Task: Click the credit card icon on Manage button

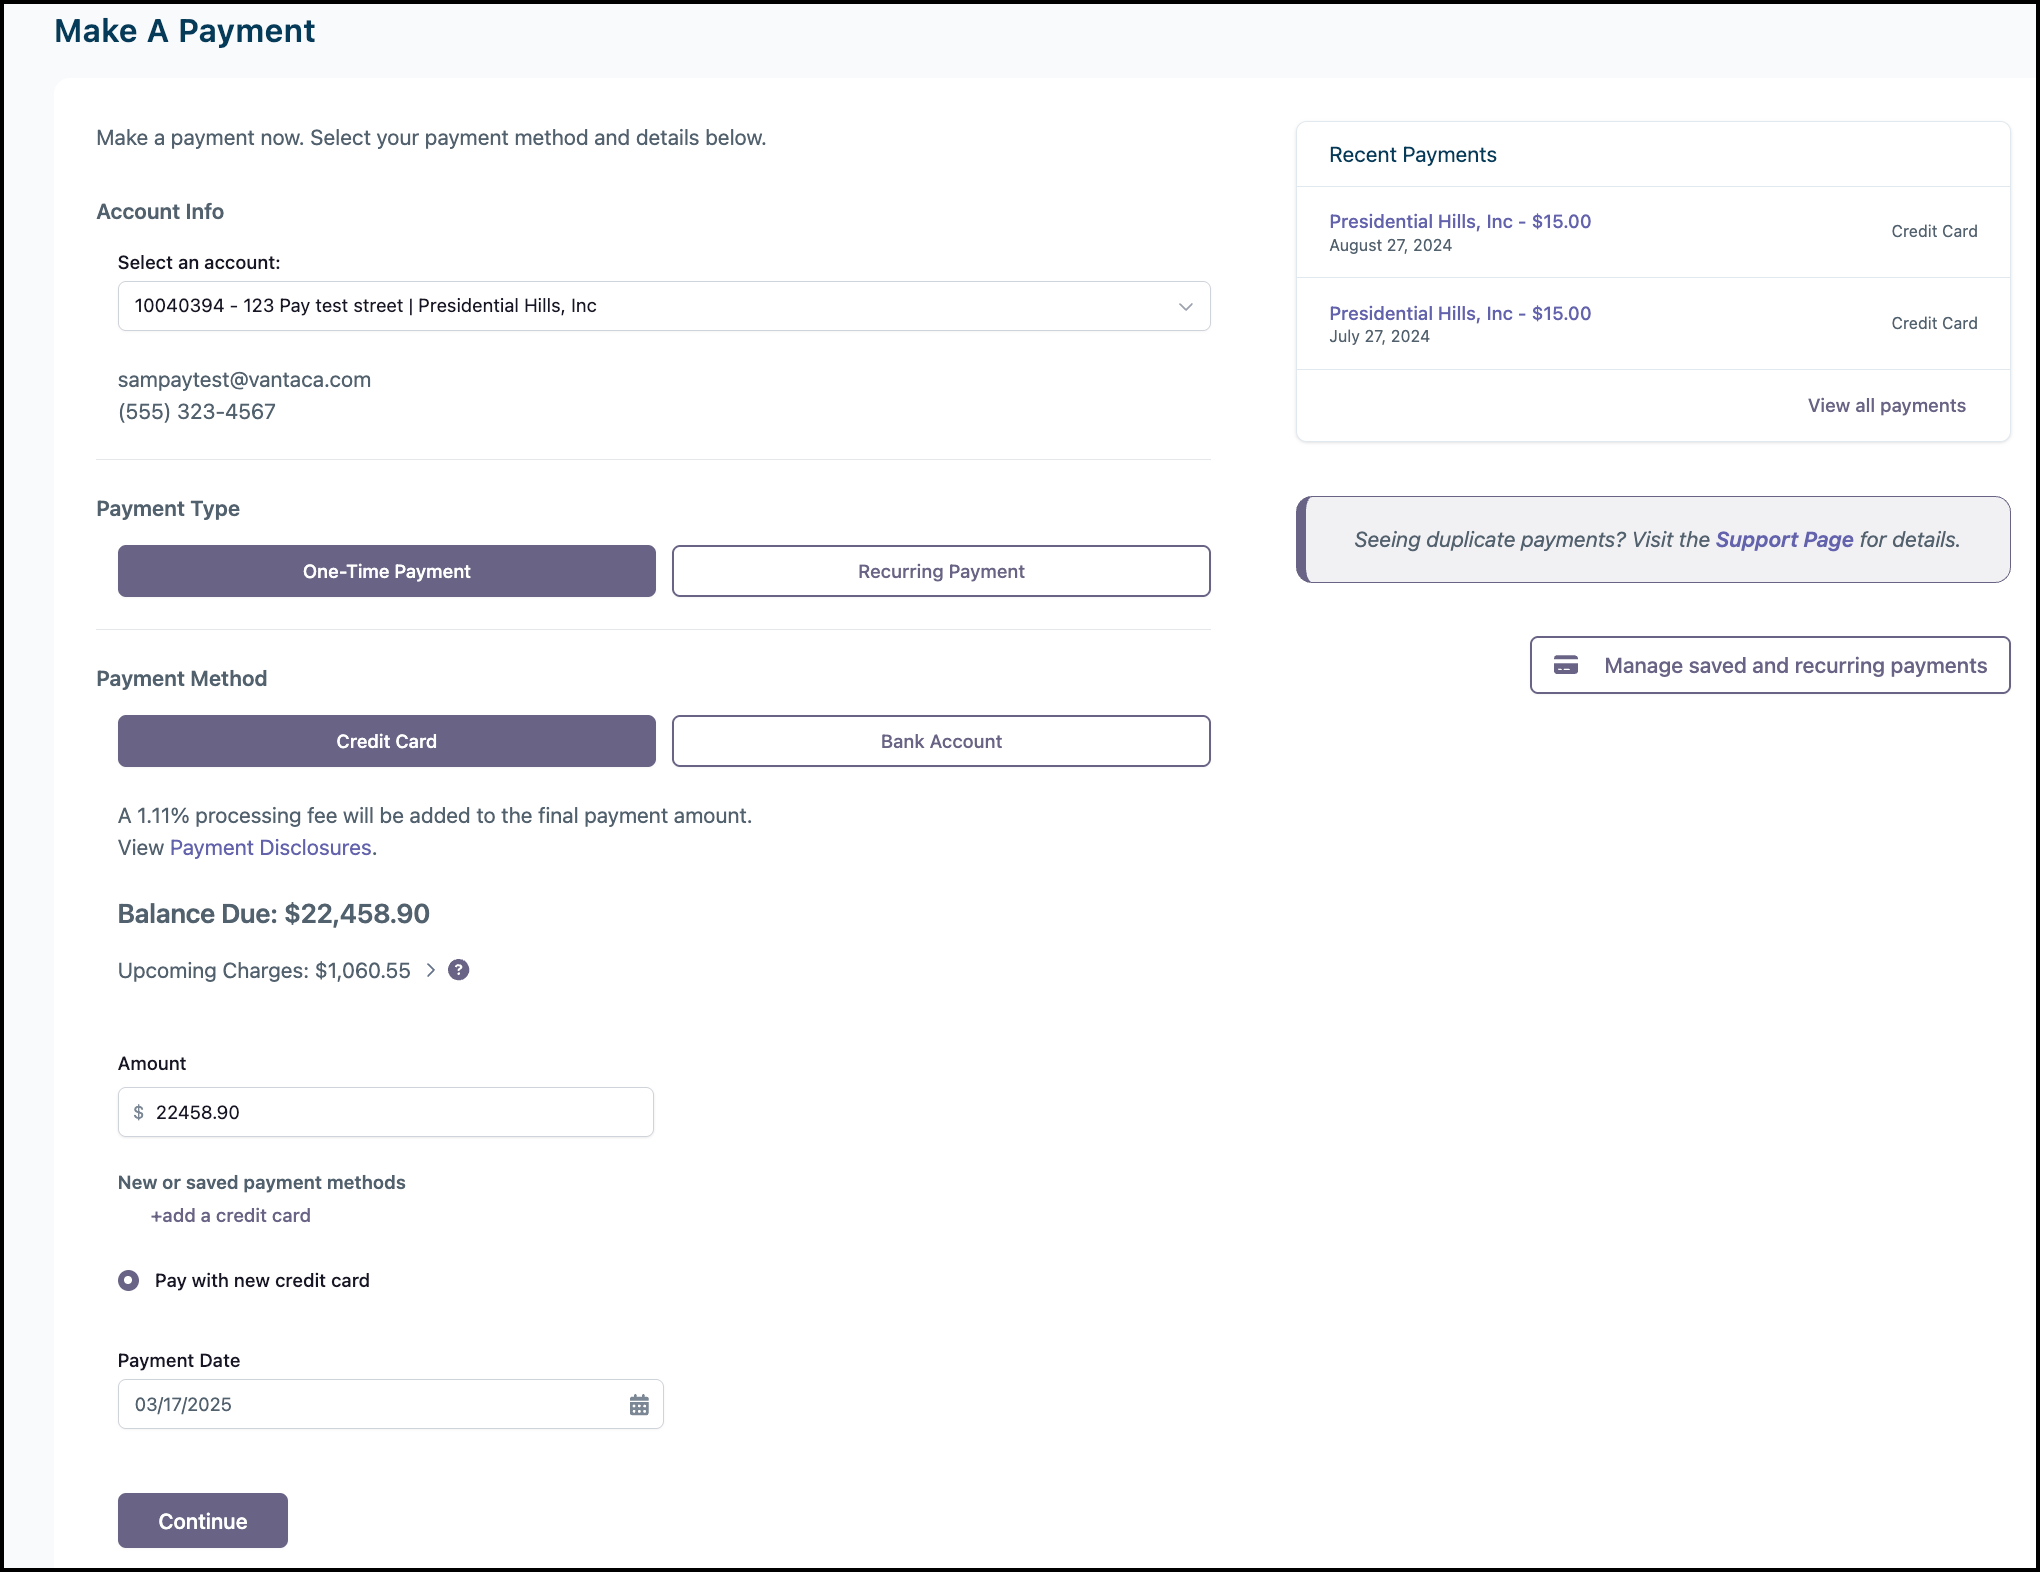Action: [x=1566, y=665]
